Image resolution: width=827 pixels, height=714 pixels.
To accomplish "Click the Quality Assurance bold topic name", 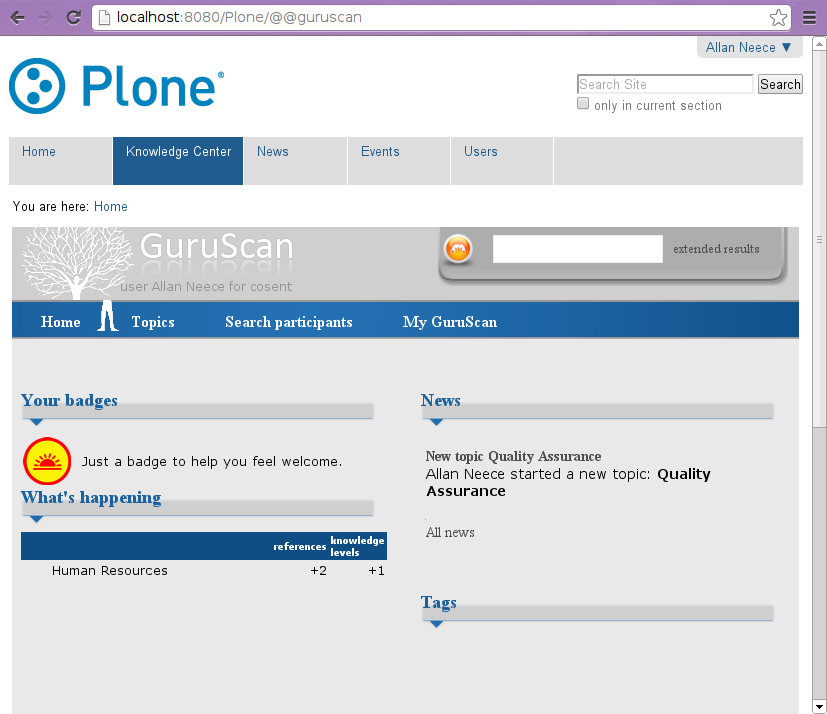I will click(568, 483).
